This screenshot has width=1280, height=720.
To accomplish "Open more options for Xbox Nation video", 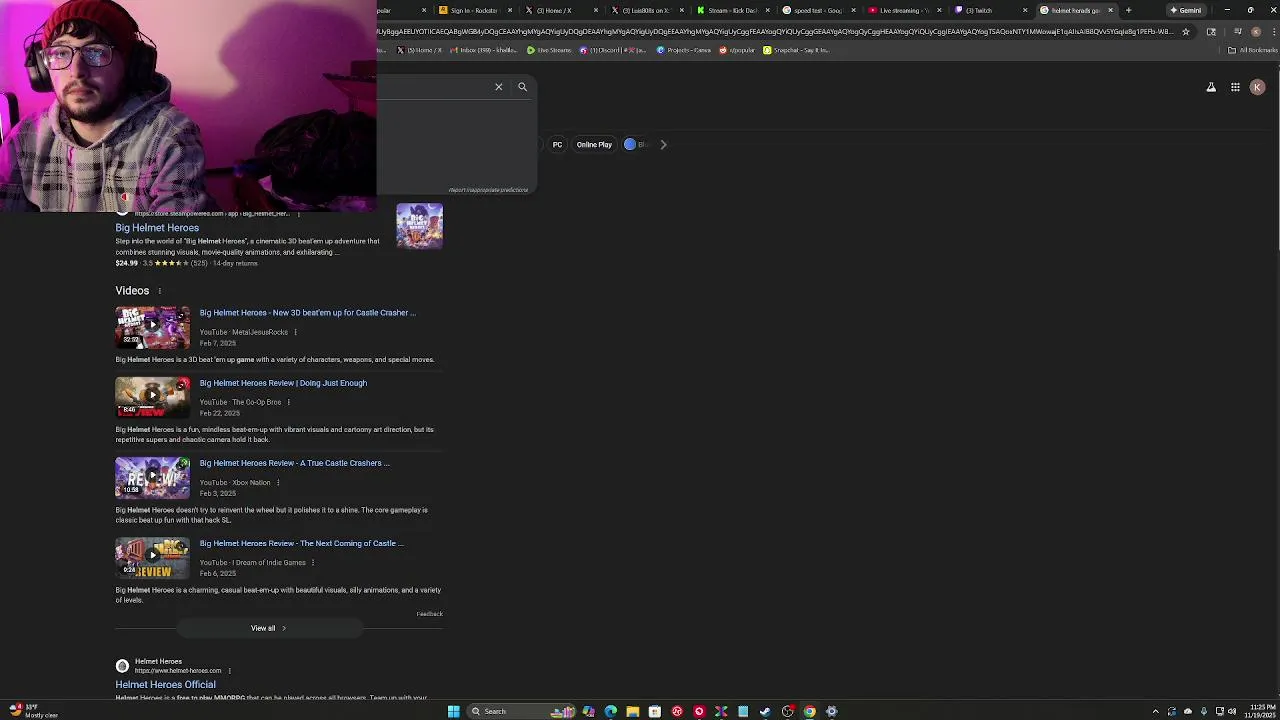I will tap(278, 482).
